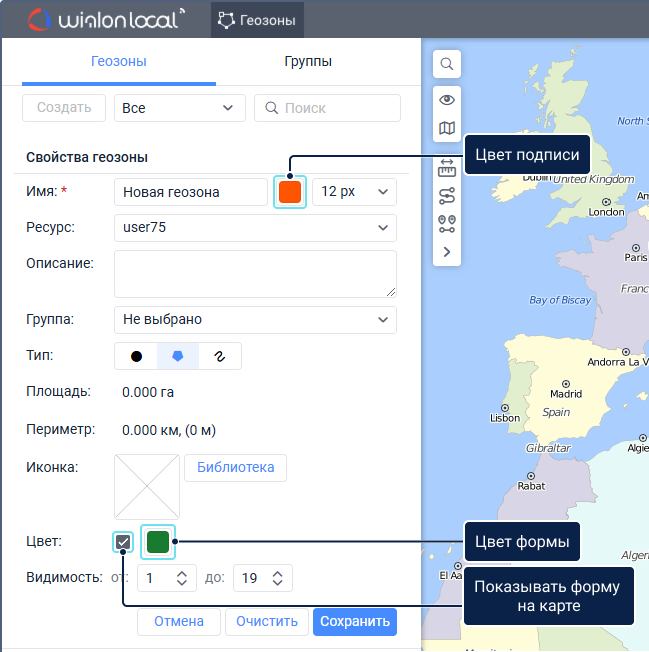649x652 pixels.
Task: Open the Ресурс user75 dropdown
Action: [x=255, y=228]
